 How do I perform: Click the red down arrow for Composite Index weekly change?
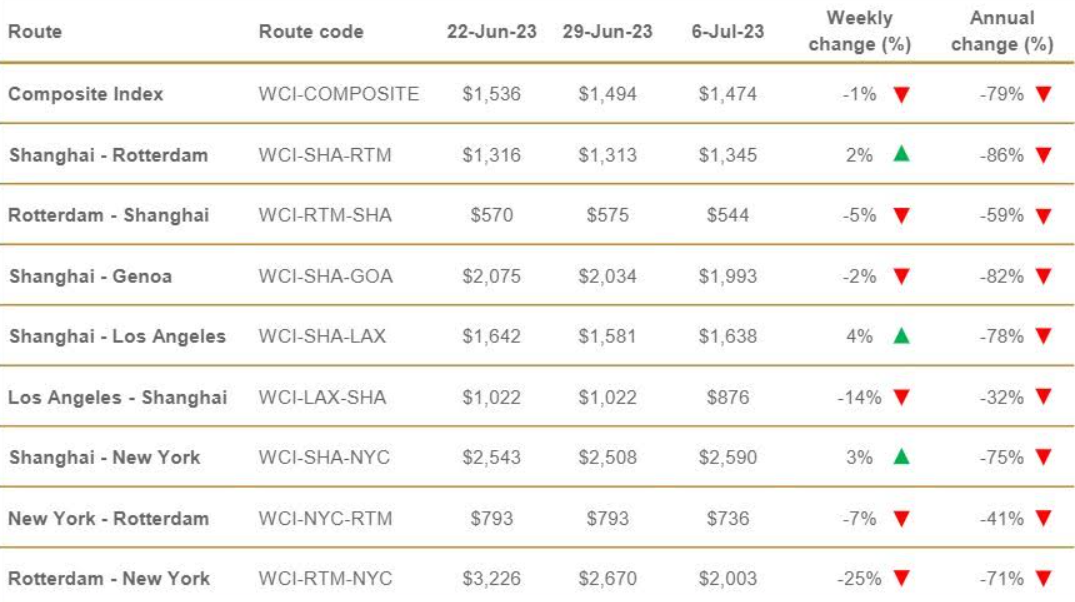point(902,95)
